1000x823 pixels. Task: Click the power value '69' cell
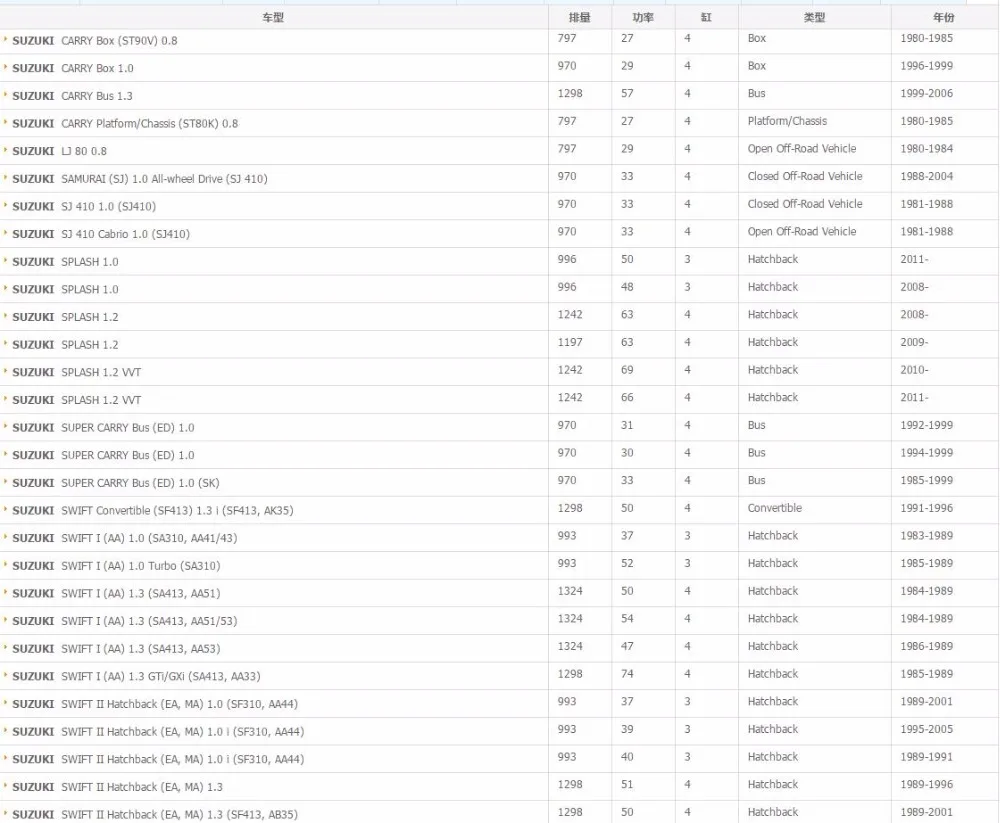point(627,370)
